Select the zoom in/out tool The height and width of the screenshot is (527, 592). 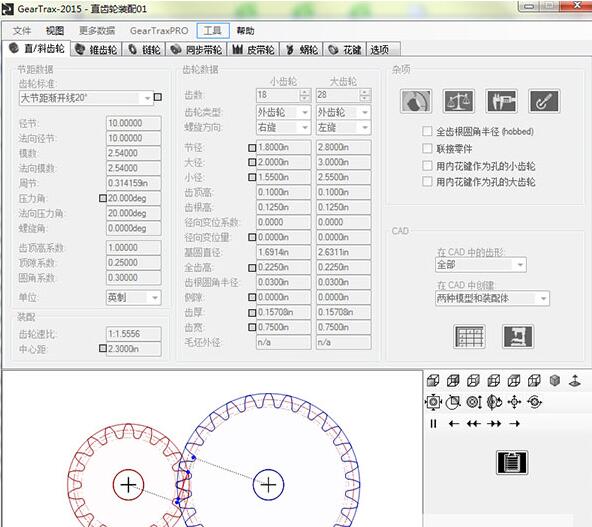[x=473, y=402]
